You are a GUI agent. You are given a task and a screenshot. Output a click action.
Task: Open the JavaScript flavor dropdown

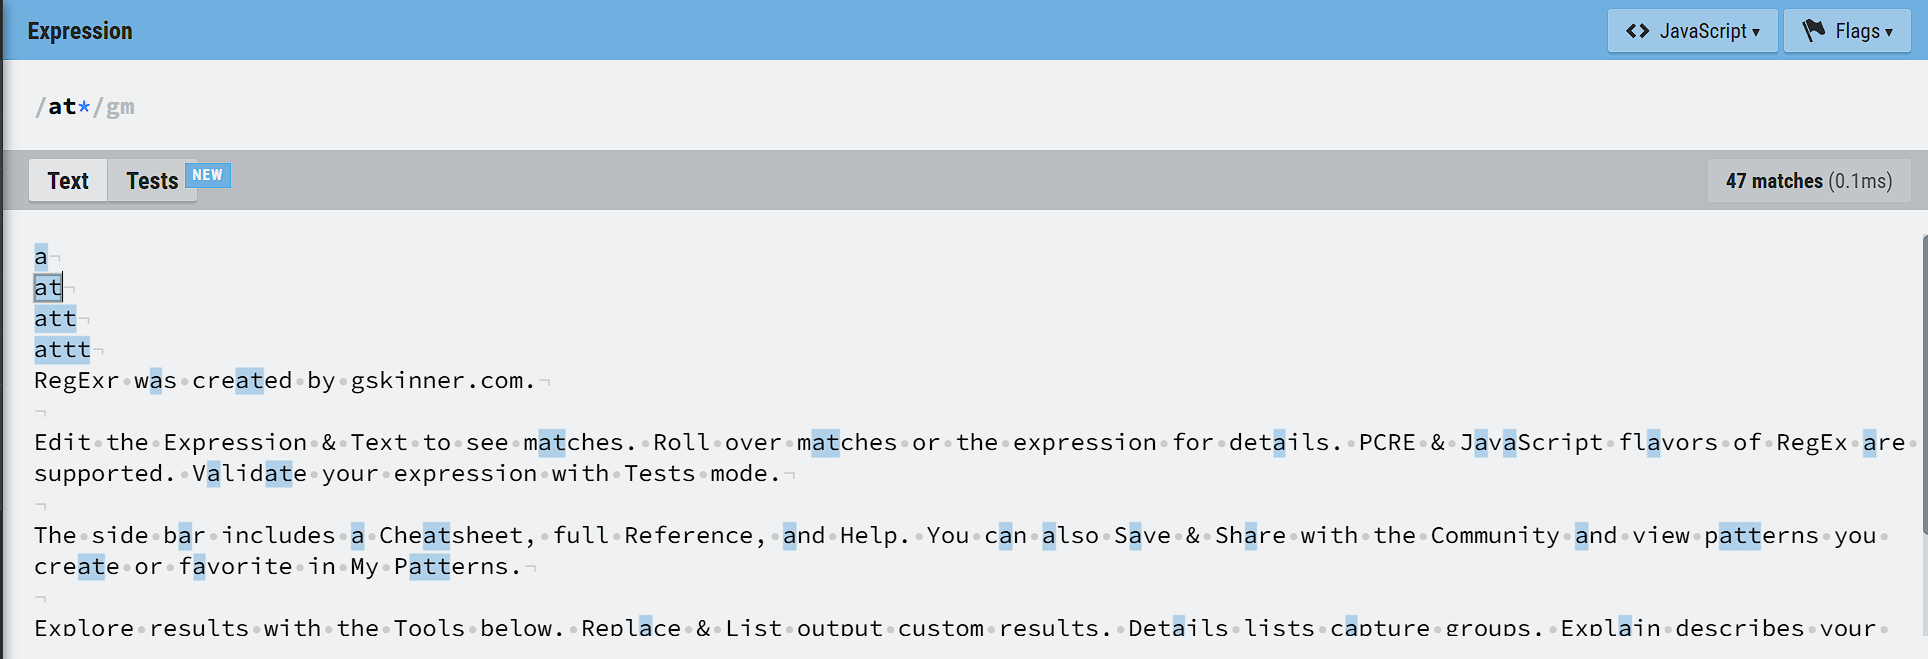pyautogui.click(x=1692, y=31)
